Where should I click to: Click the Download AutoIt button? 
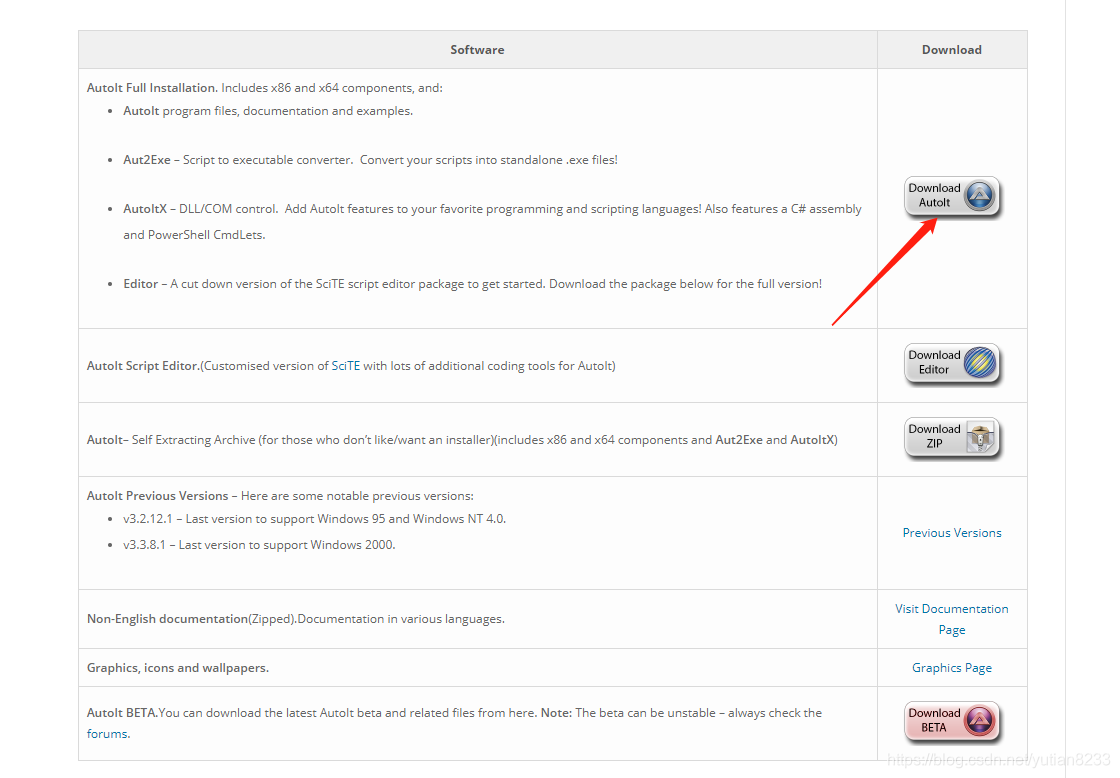coord(951,196)
